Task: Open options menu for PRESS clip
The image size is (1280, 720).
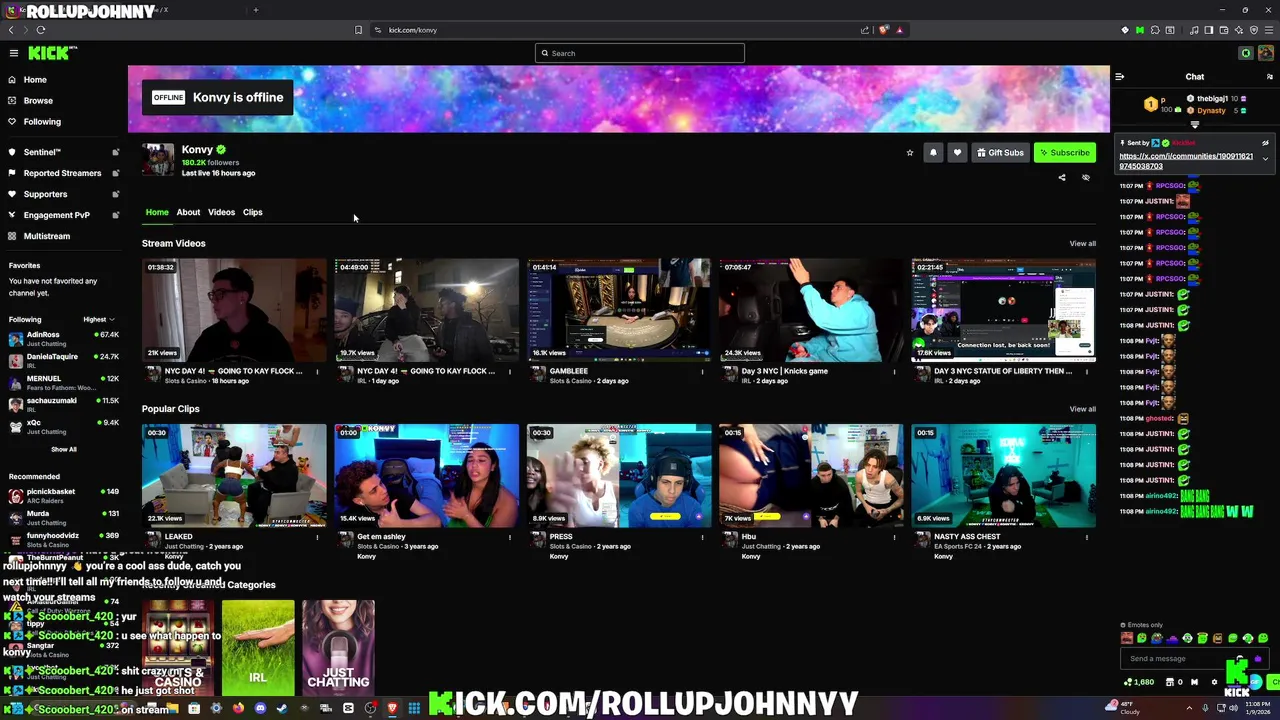Action: click(x=702, y=537)
